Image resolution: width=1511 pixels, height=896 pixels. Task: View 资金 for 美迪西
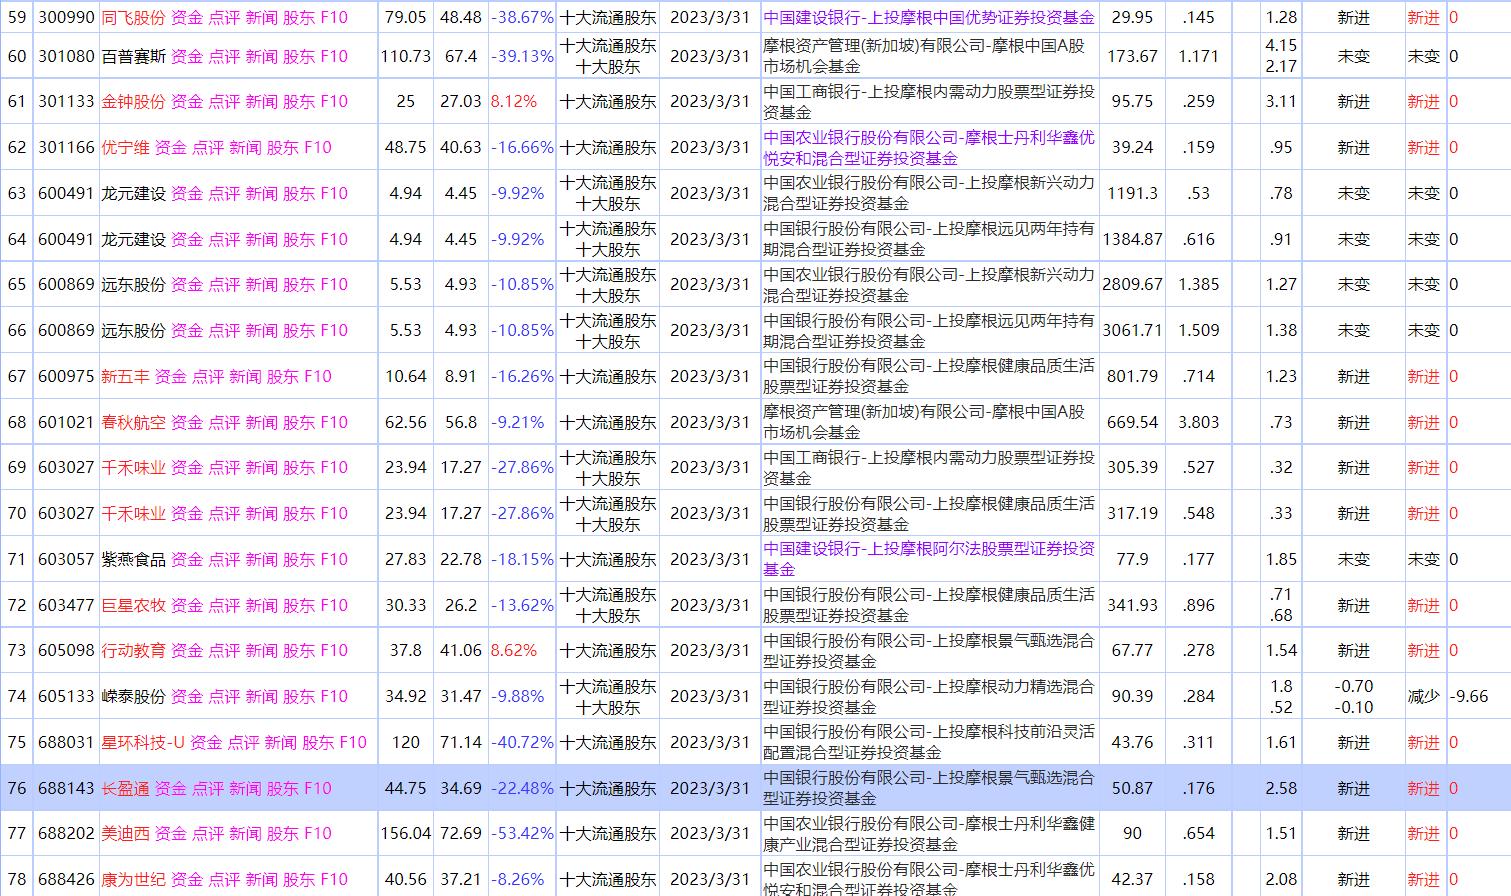tap(170, 833)
